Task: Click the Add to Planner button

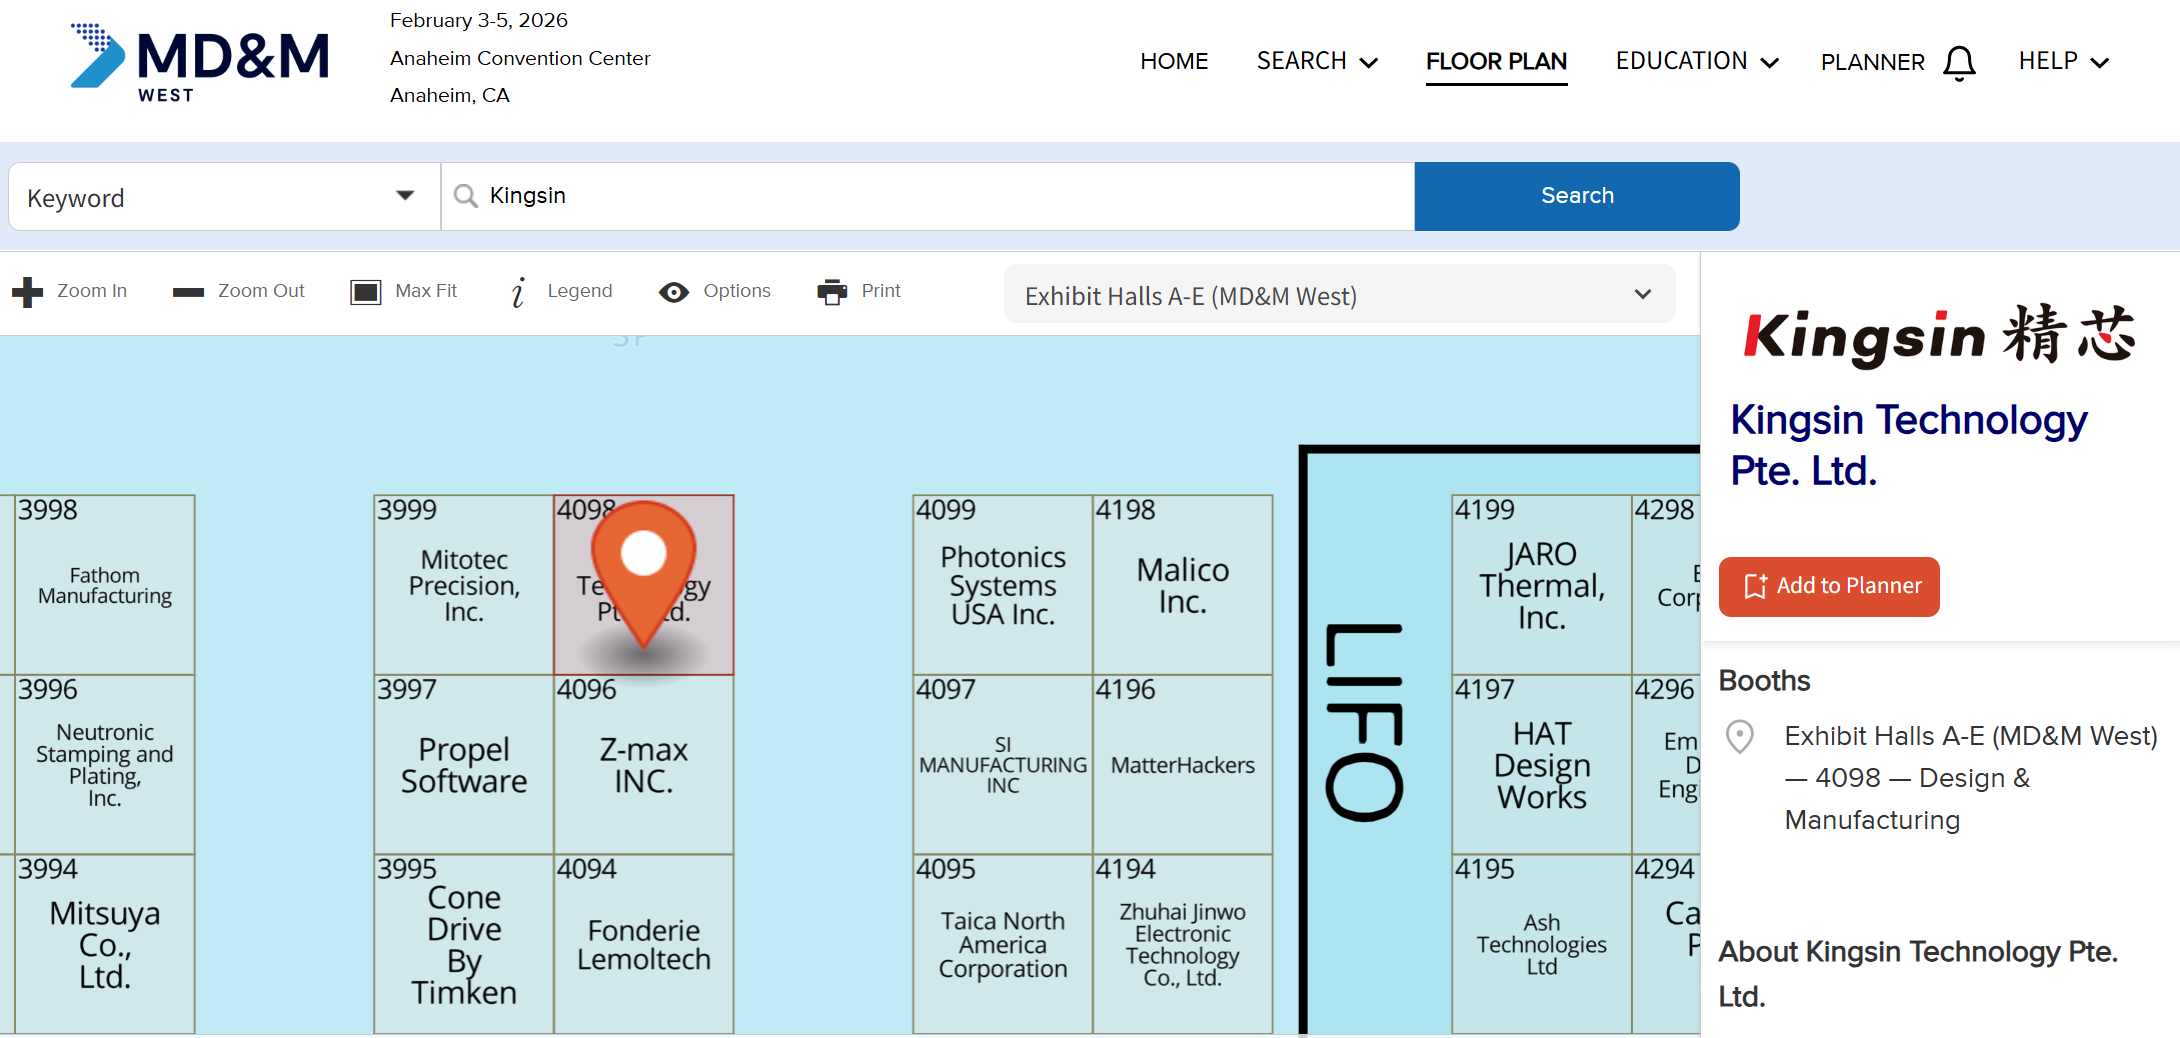Action: click(x=1828, y=586)
